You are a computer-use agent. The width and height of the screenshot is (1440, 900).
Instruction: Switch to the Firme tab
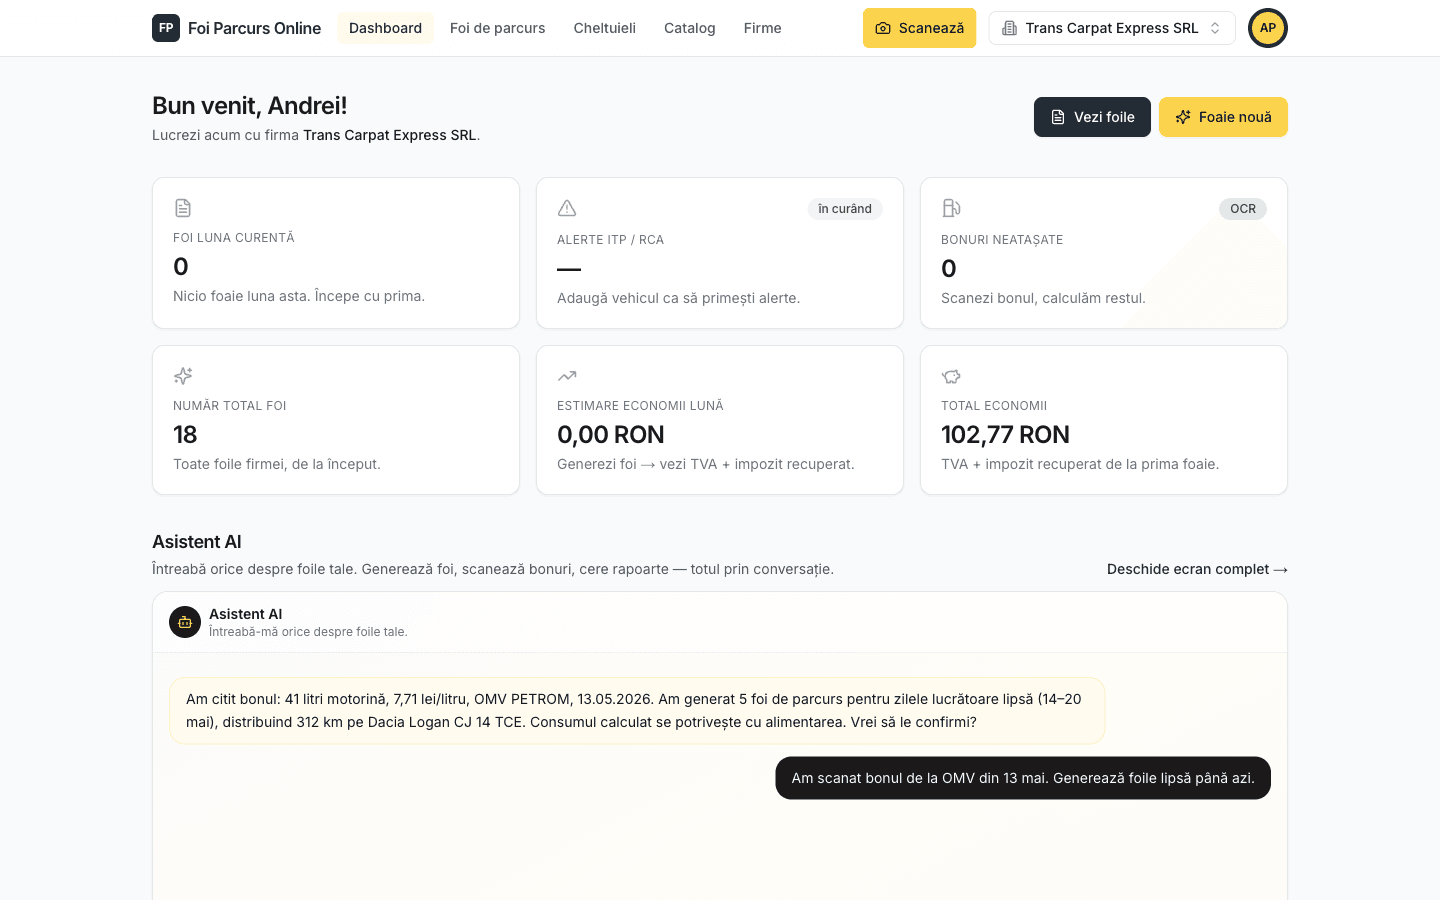[x=762, y=28]
